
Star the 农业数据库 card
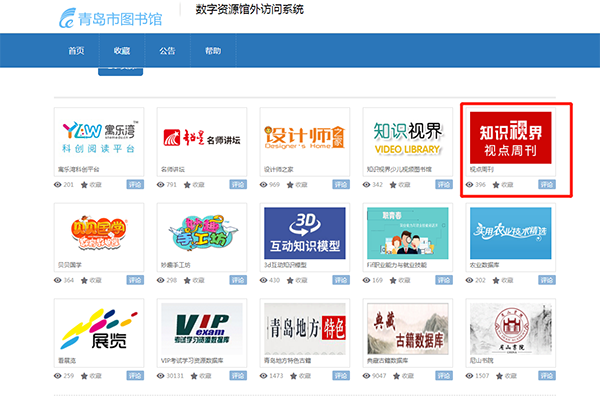[496, 281]
